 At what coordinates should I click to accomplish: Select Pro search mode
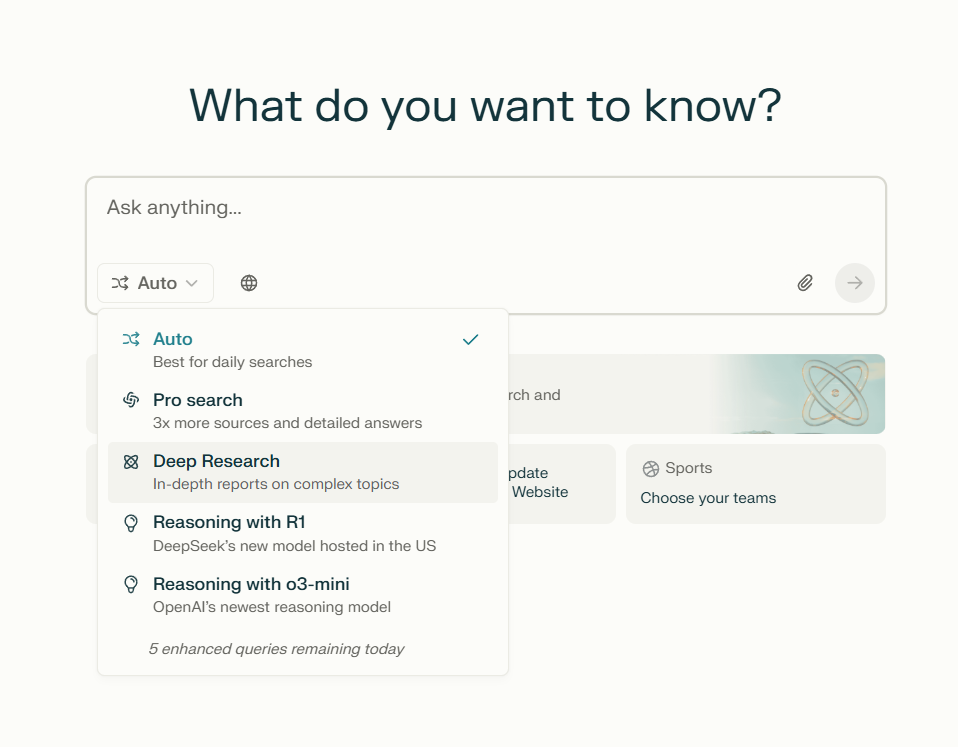(303, 411)
